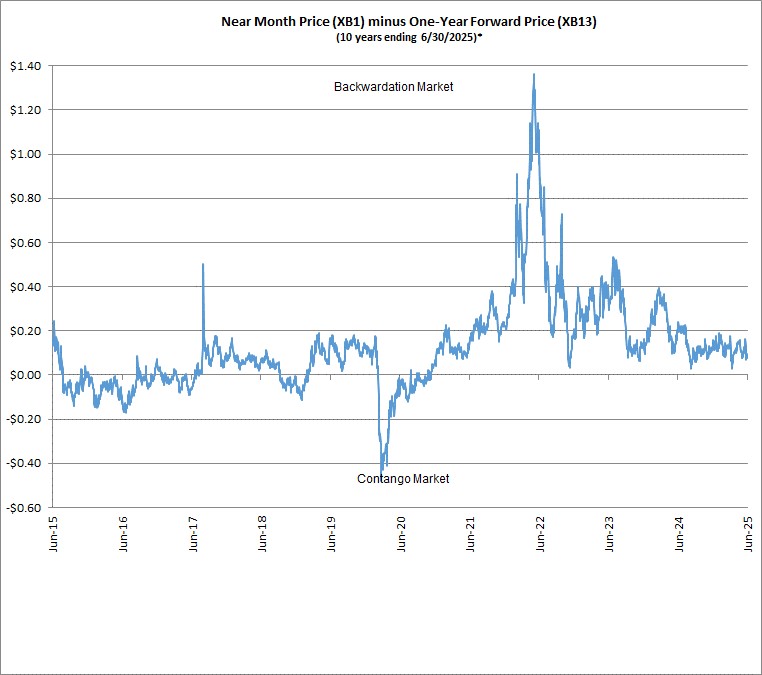Viewport: 762px width, 675px height.
Task: Click the subtitle '(10 years ending 6/30/2025)*'
Action: [409, 37]
